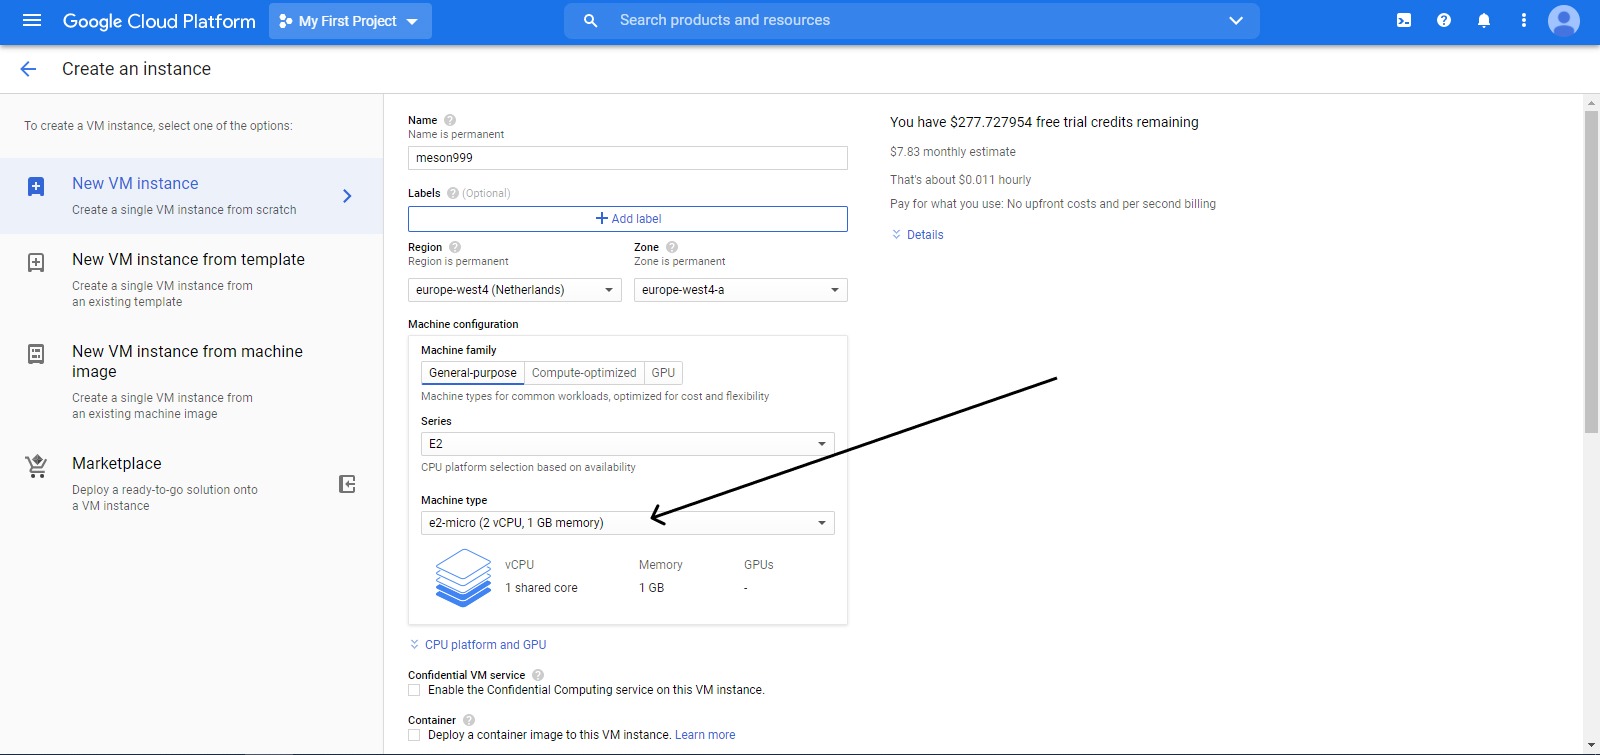Click the "1 shared core" vCPU value

541,588
